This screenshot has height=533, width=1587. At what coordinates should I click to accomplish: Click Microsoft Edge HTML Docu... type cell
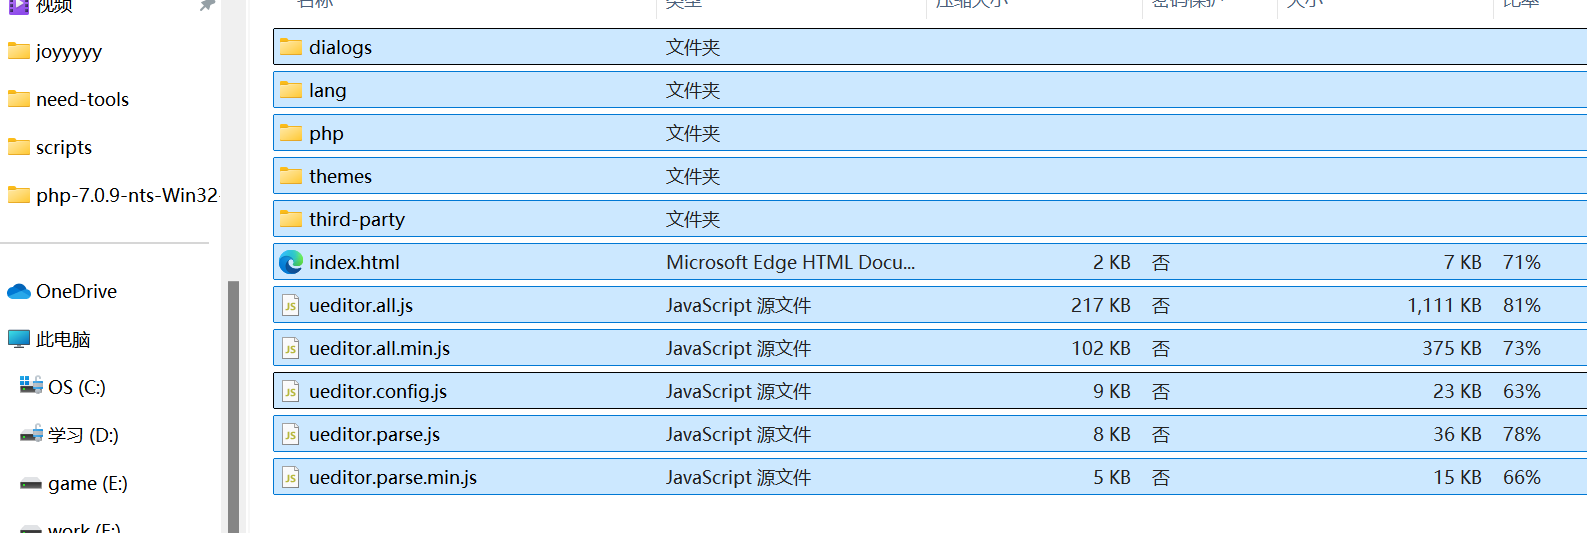click(790, 262)
